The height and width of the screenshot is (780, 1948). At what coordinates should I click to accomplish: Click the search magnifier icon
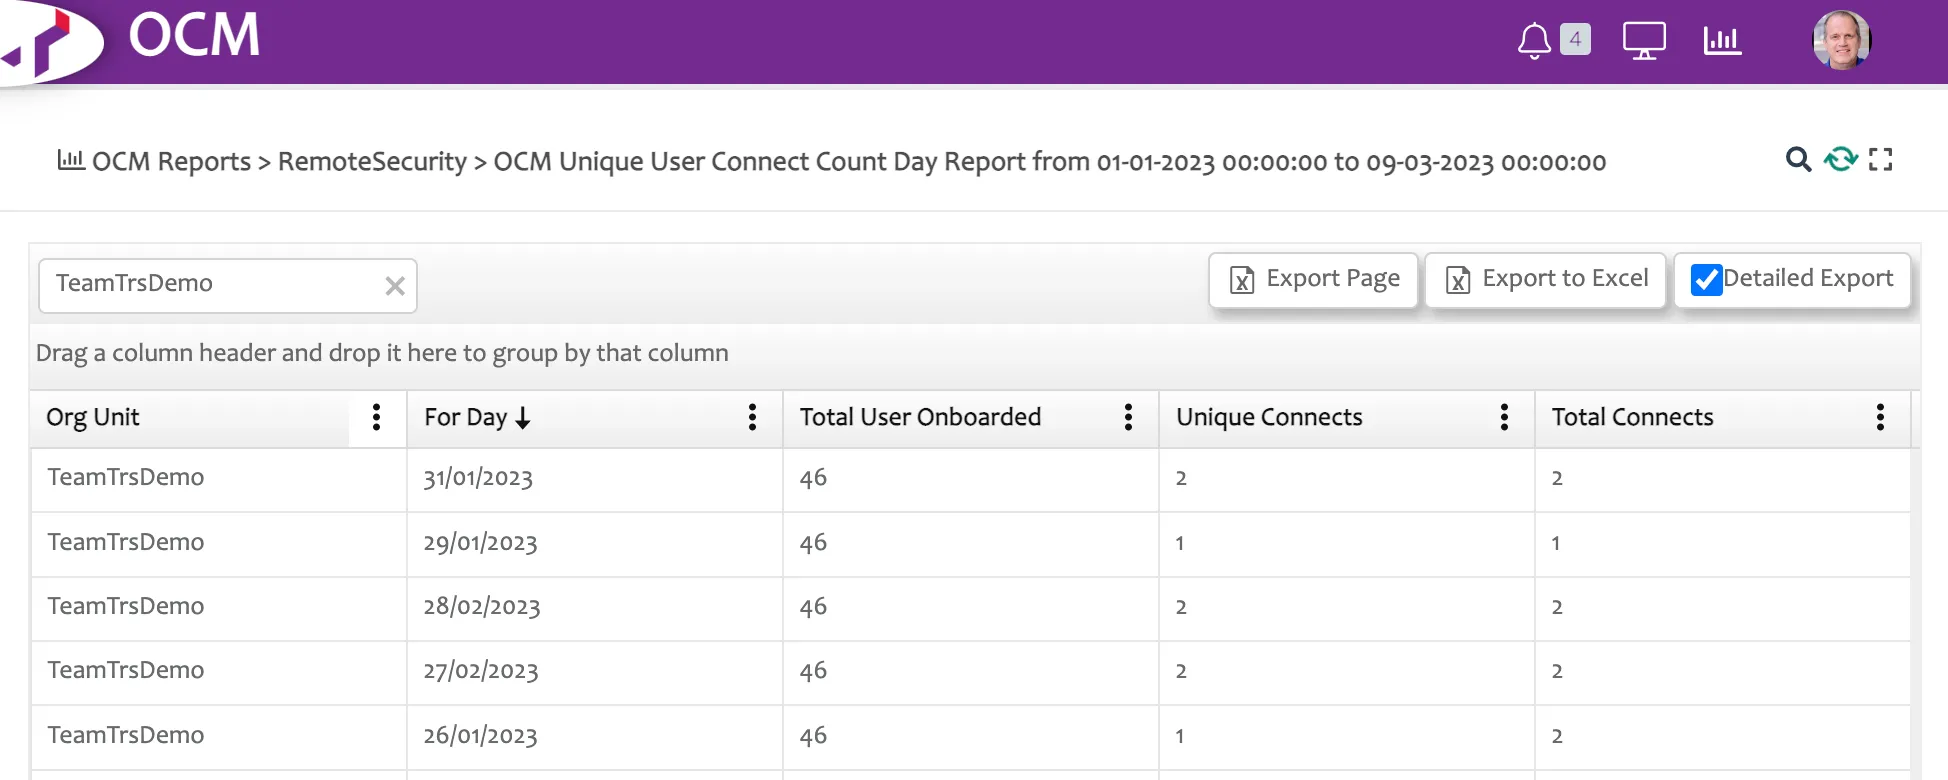tap(1798, 159)
